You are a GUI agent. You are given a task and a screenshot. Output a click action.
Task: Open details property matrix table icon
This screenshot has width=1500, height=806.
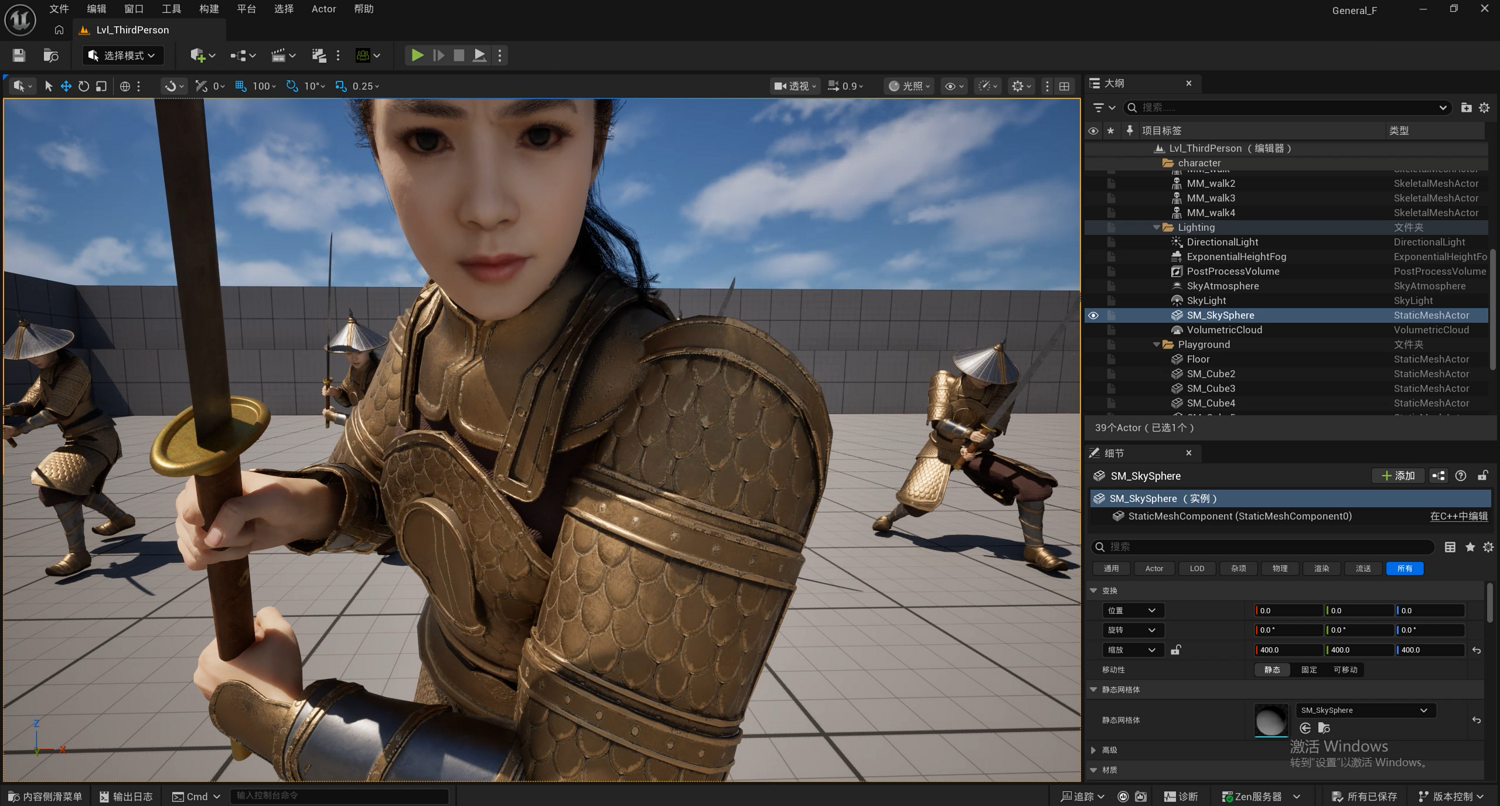(1450, 547)
